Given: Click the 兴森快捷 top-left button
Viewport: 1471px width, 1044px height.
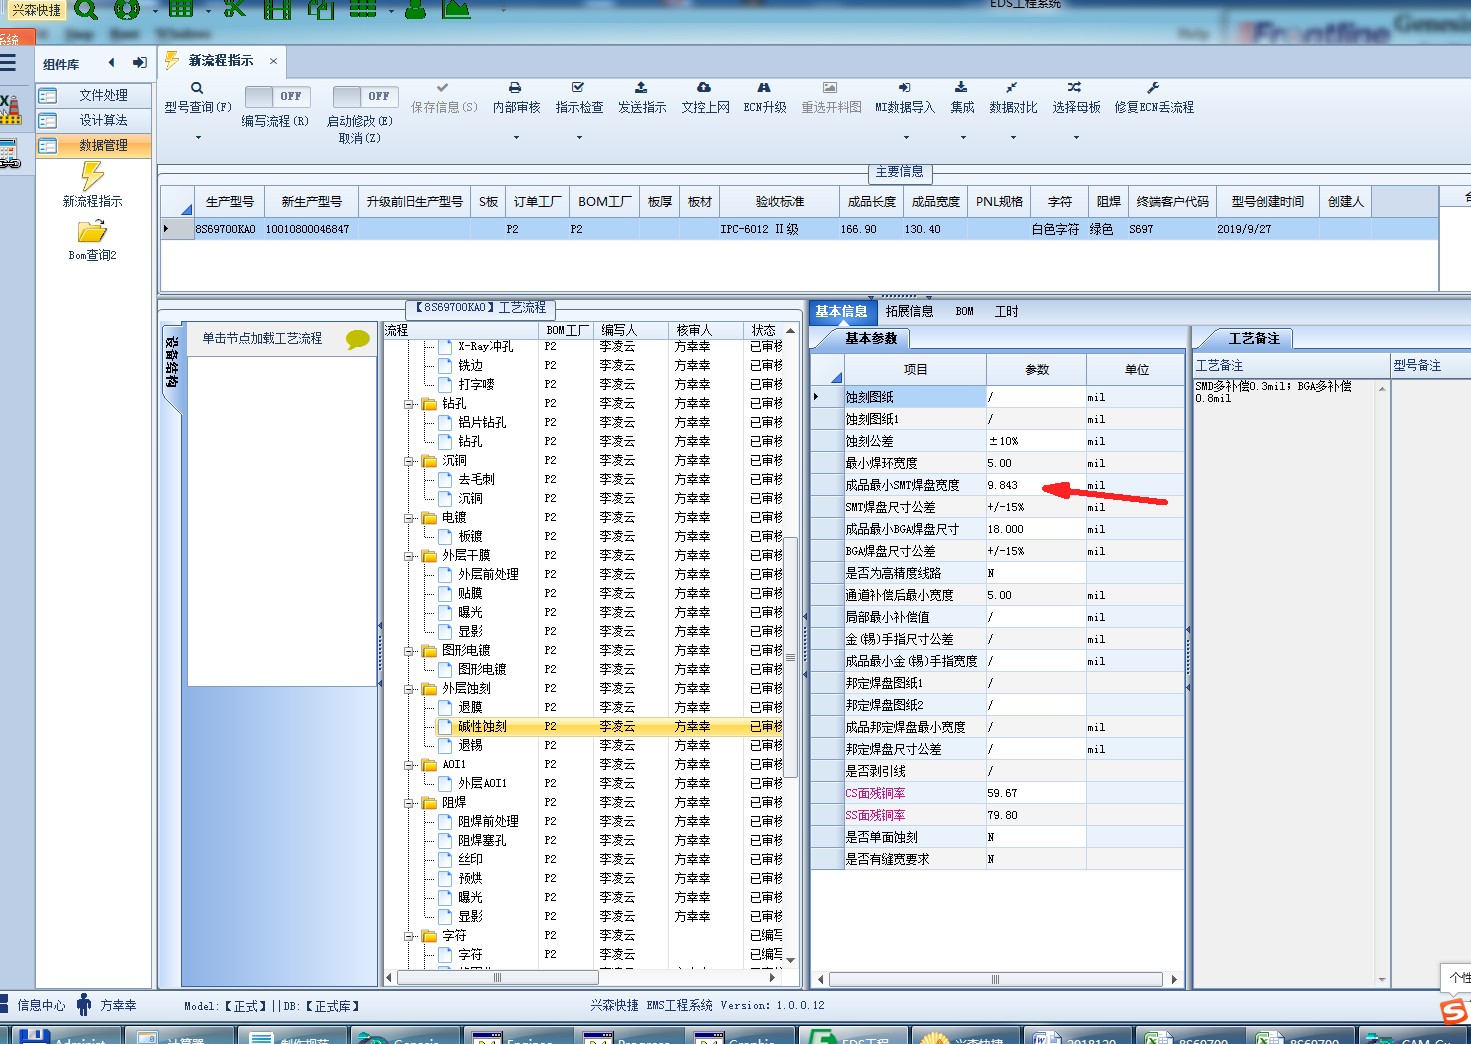Looking at the screenshot, I should pyautogui.click(x=36, y=10).
